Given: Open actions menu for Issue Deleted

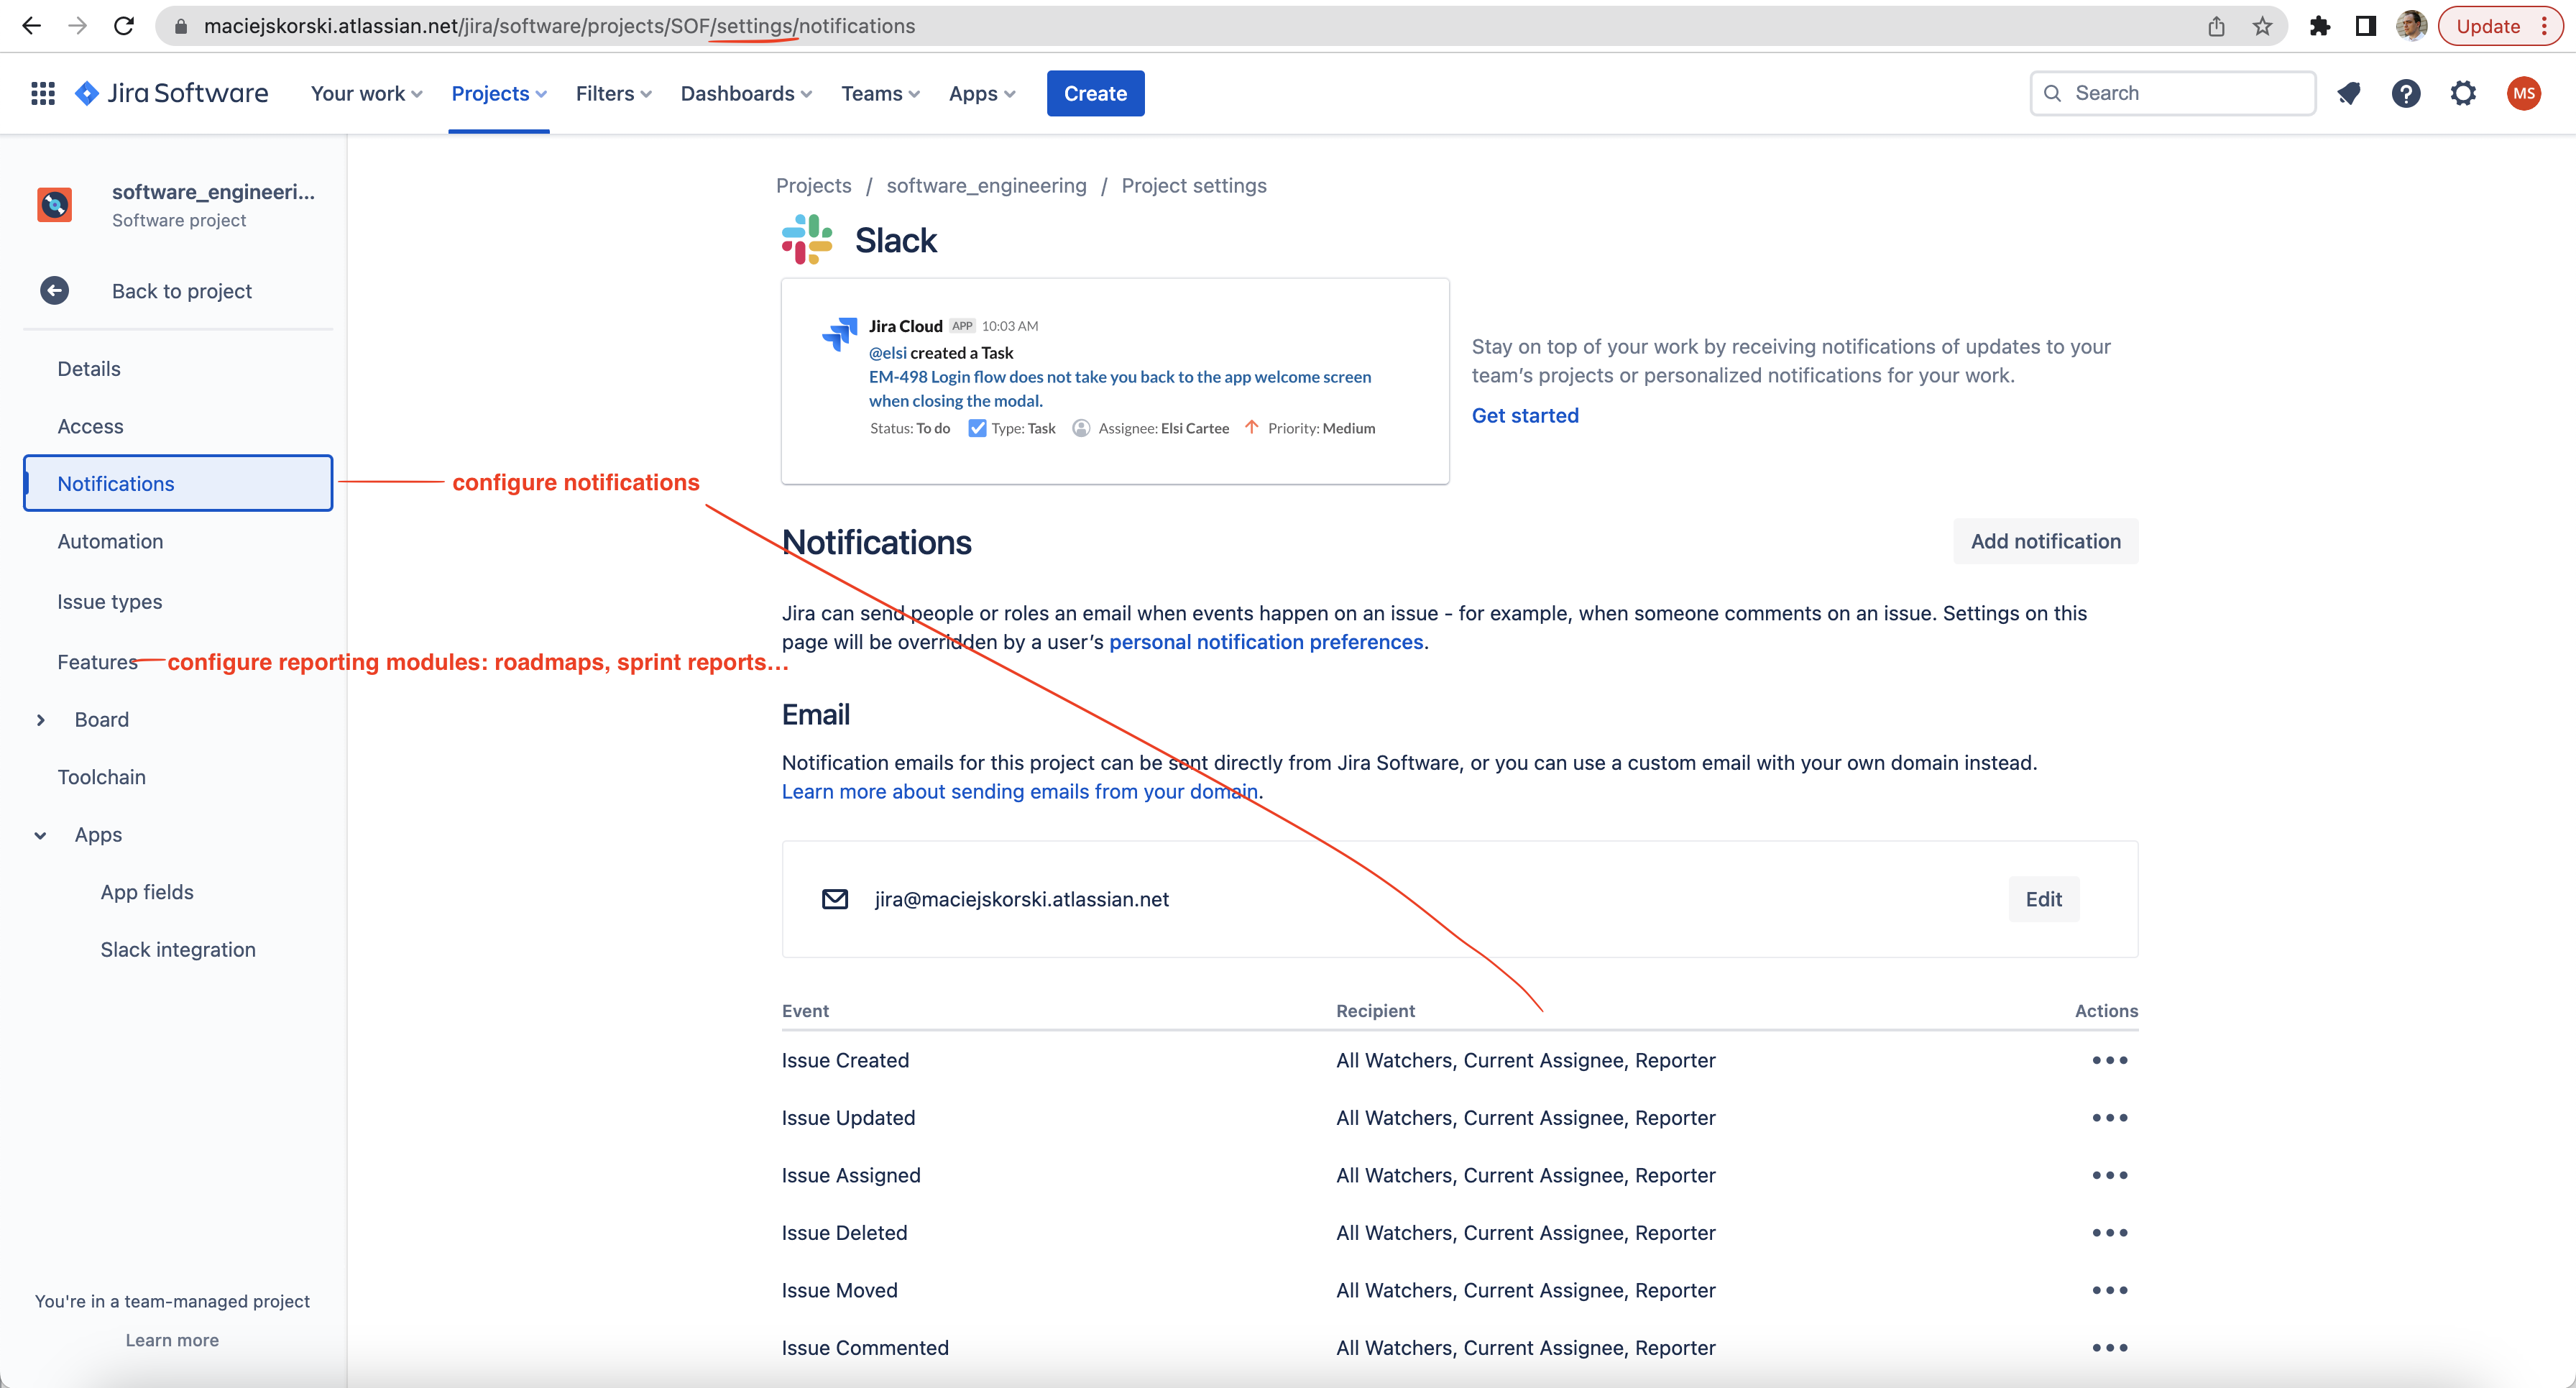Looking at the screenshot, I should (2110, 1233).
